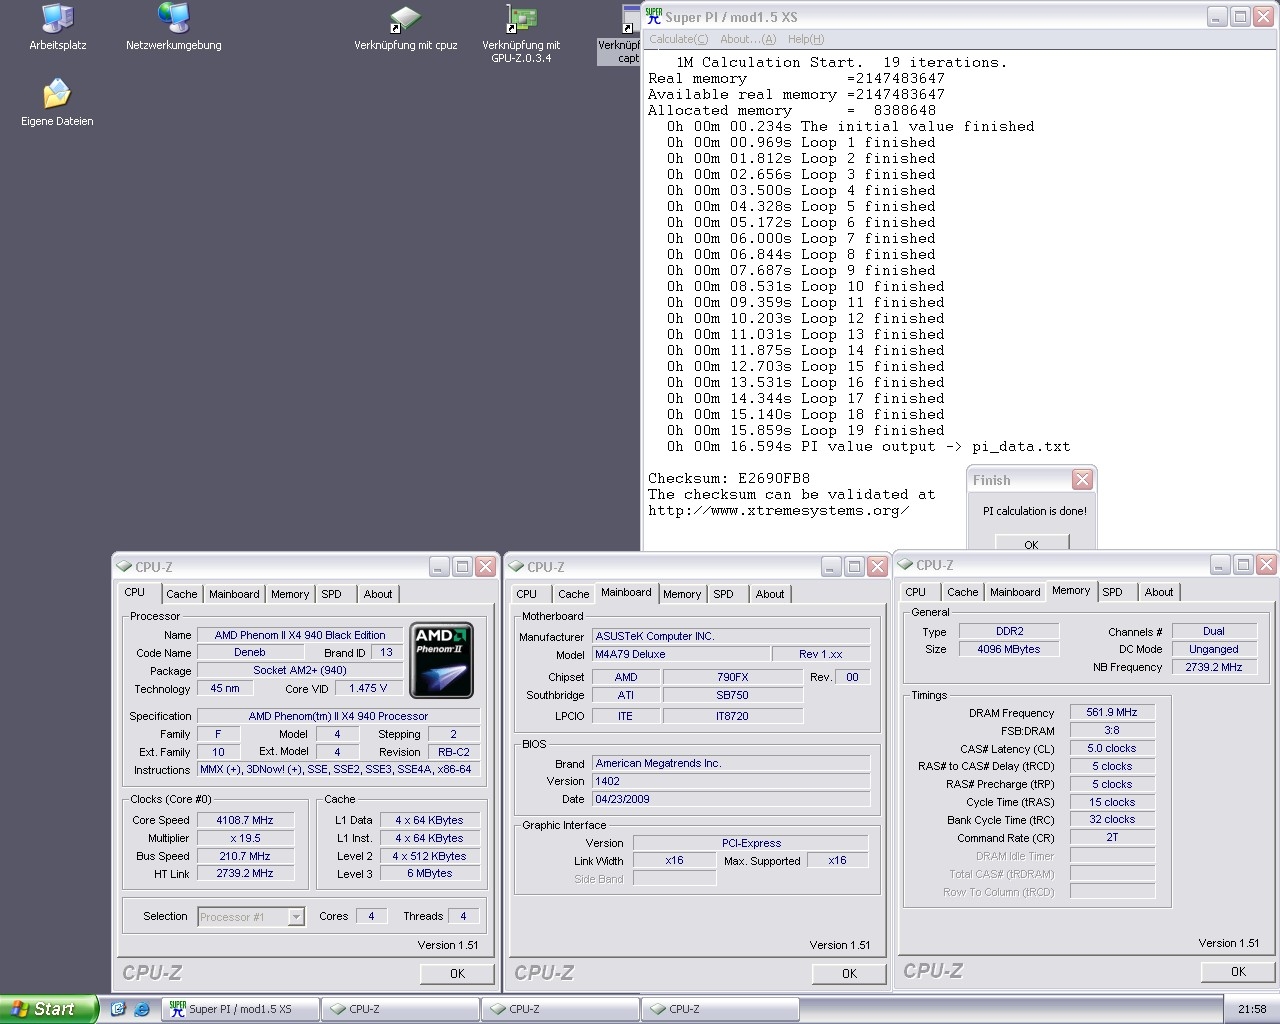The image size is (1280, 1024).
Task: Switch to CPU tab in the Mainboard window
Action: 527,594
